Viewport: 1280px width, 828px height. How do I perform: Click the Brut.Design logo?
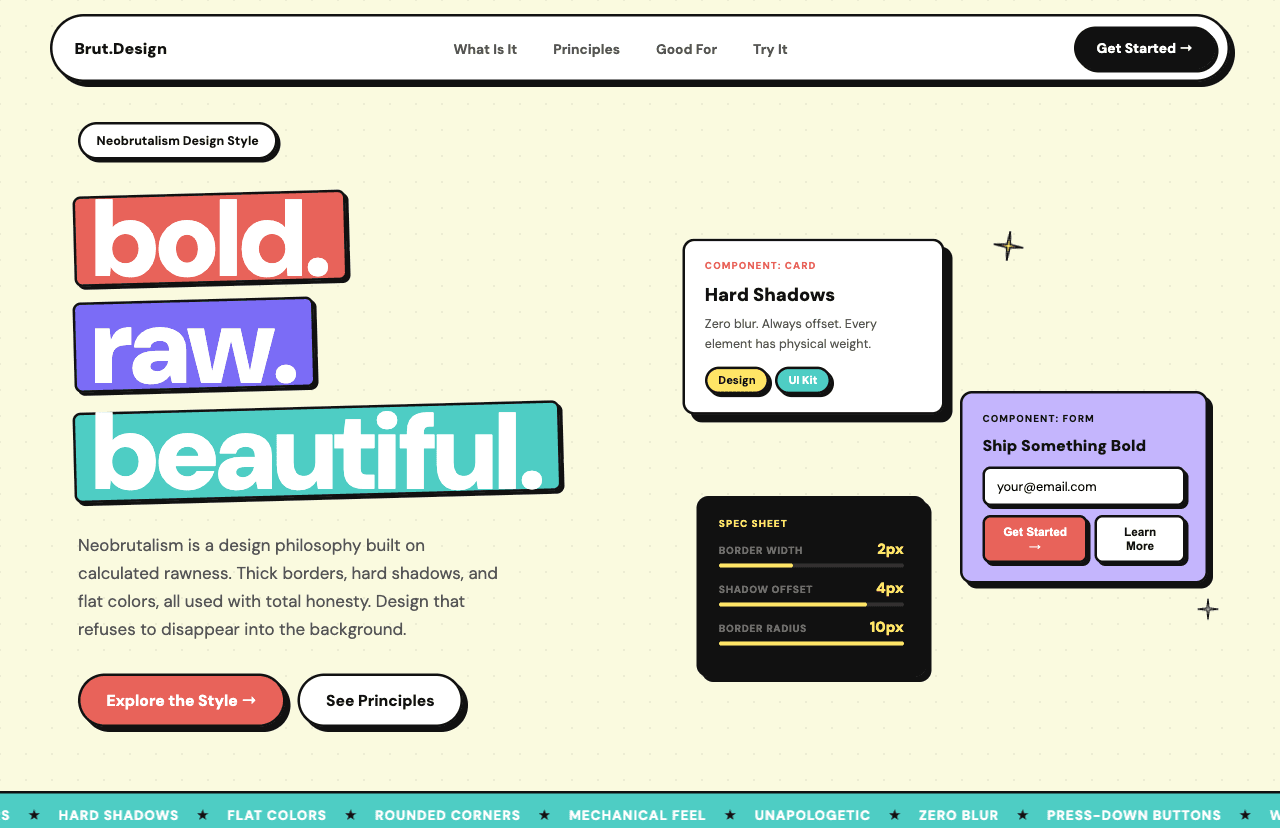(120, 49)
